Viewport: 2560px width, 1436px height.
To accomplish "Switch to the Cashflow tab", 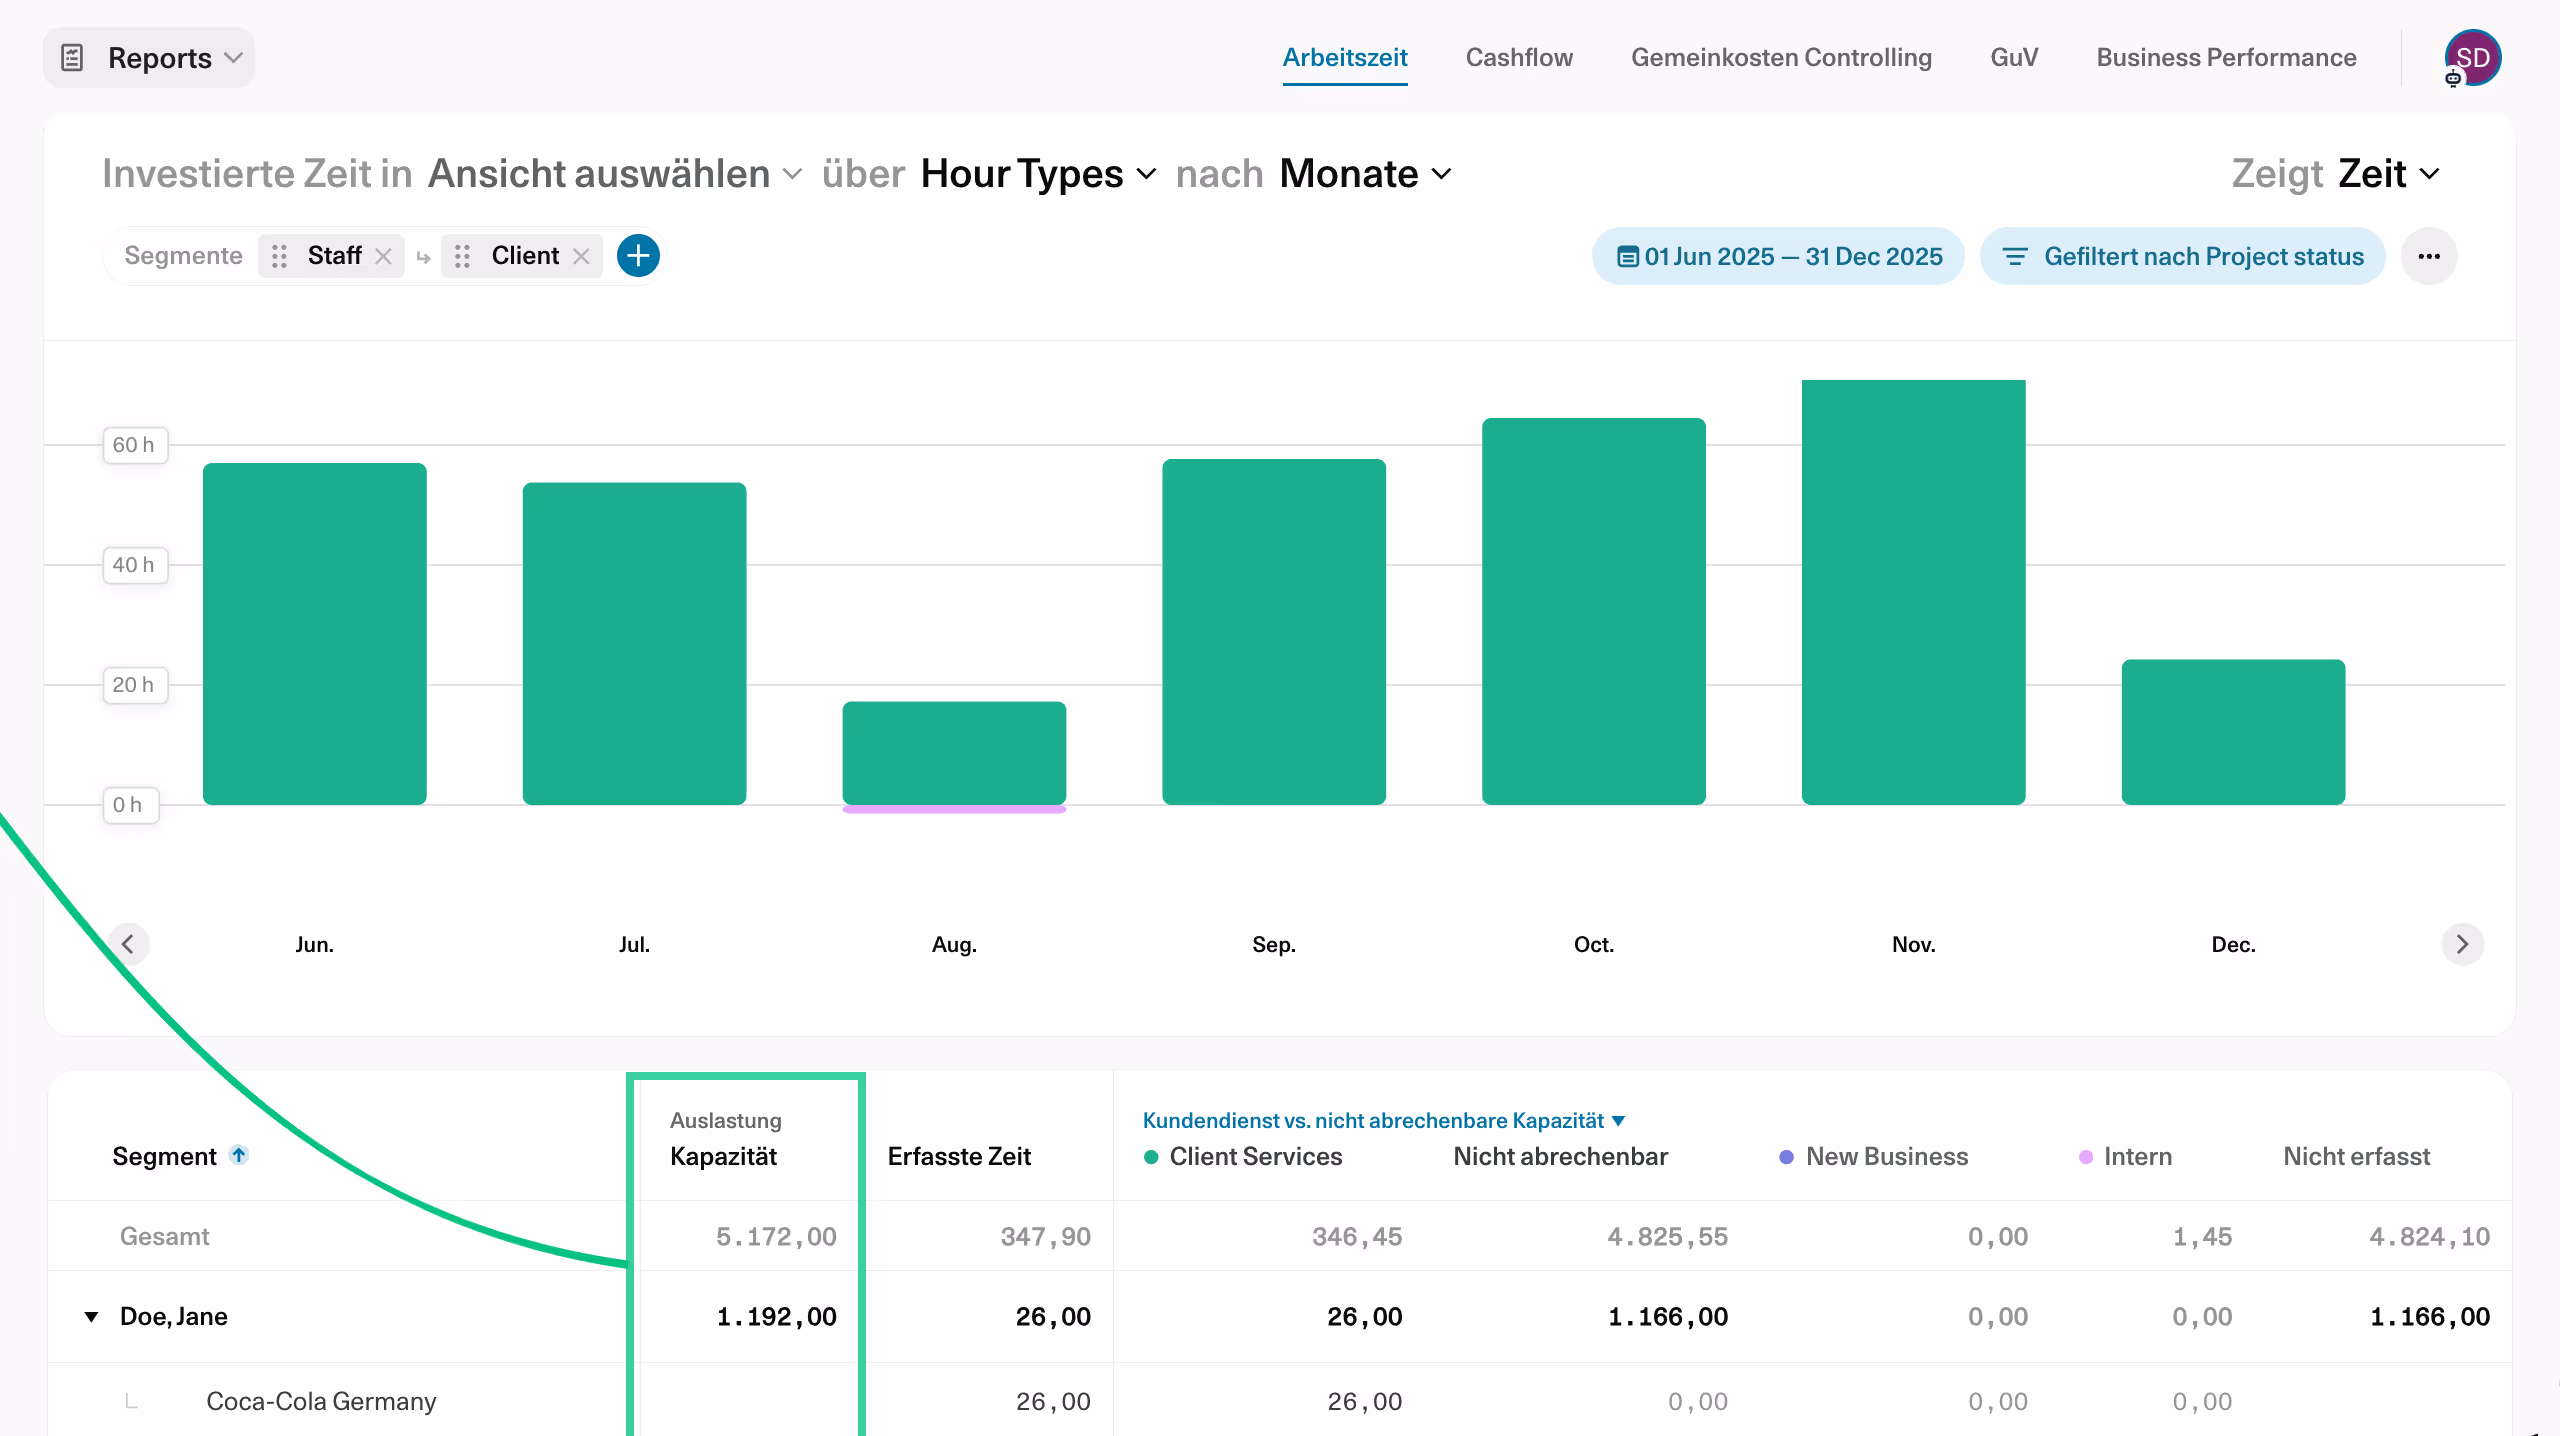I will coord(1518,58).
